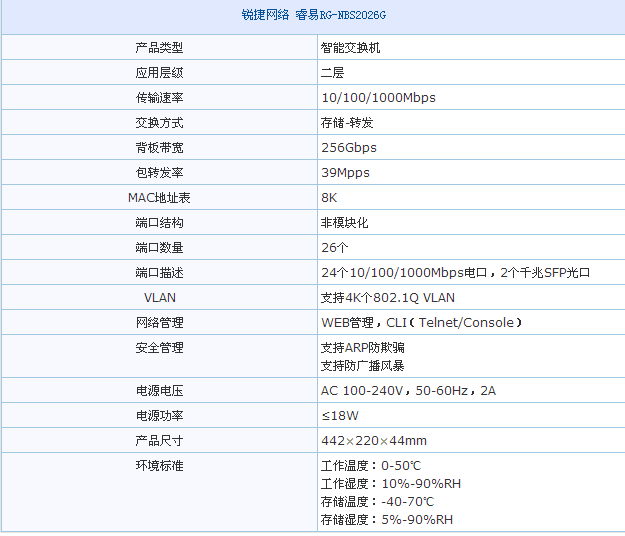Select the 非模块化 value

[x=344, y=223]
